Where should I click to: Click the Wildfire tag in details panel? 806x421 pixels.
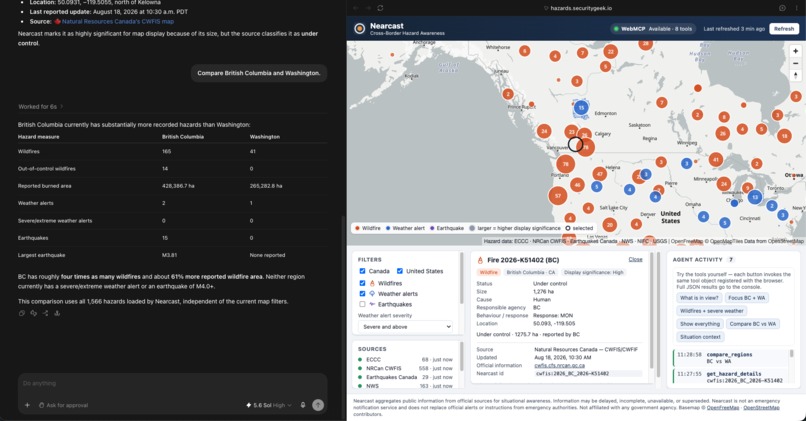coord(488,272)
